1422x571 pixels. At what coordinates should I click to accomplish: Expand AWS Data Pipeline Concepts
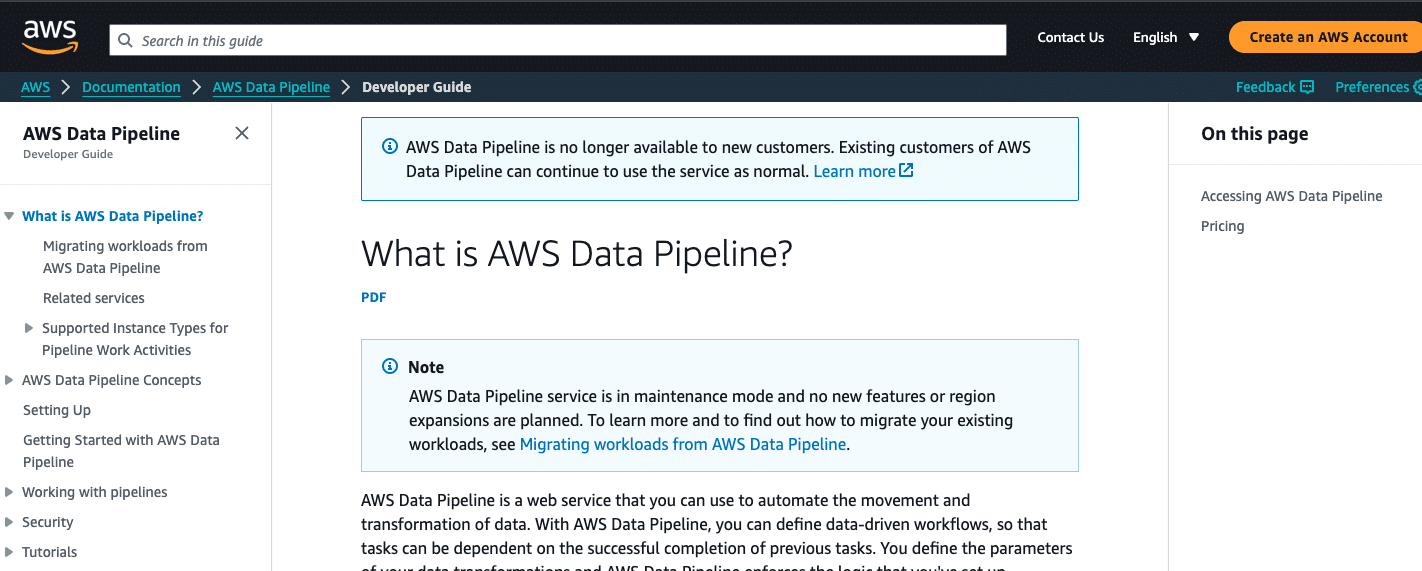(9, 380)
